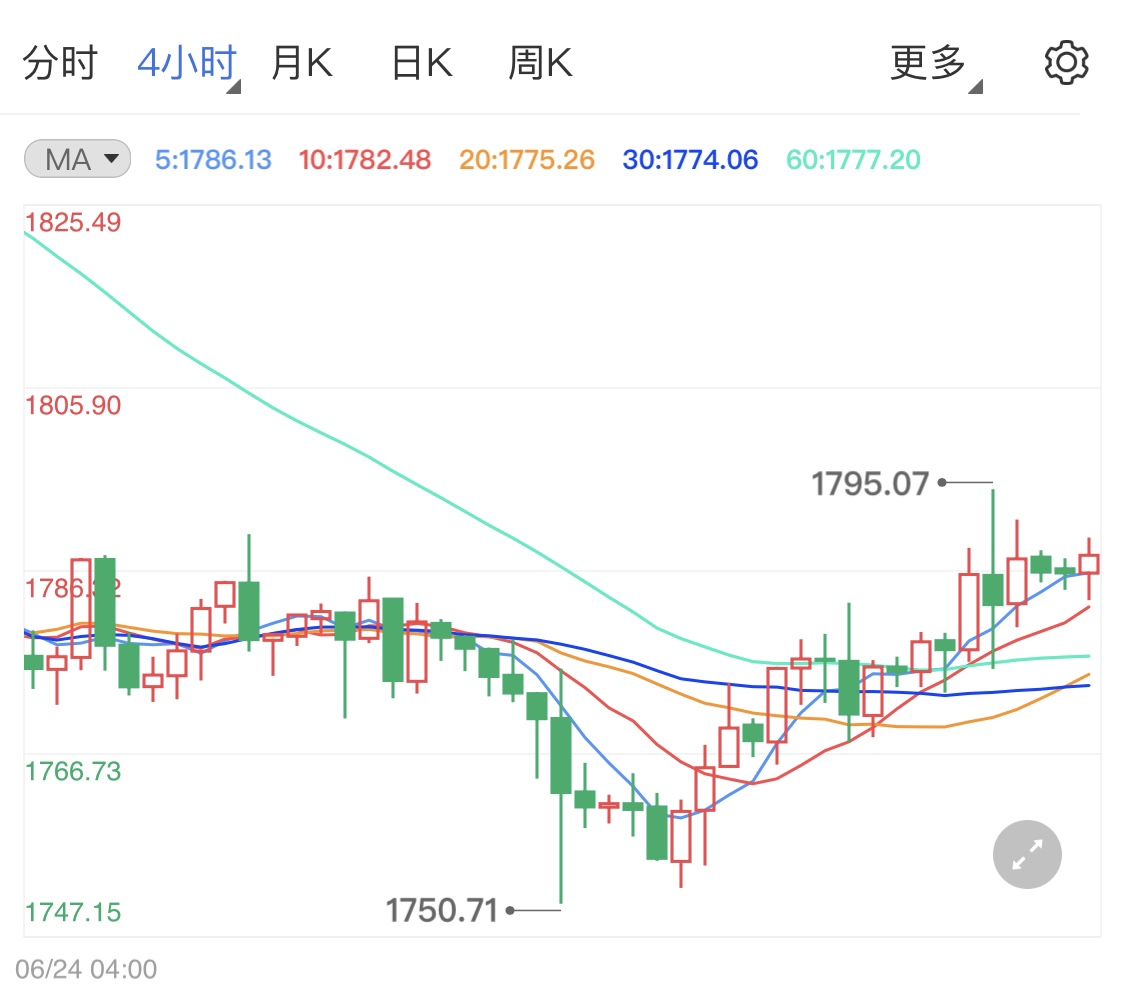Click the 1825.49 price axis label
Viewport: 1125px width, 986px height.
pyautogui.click(x=73, y=222)
